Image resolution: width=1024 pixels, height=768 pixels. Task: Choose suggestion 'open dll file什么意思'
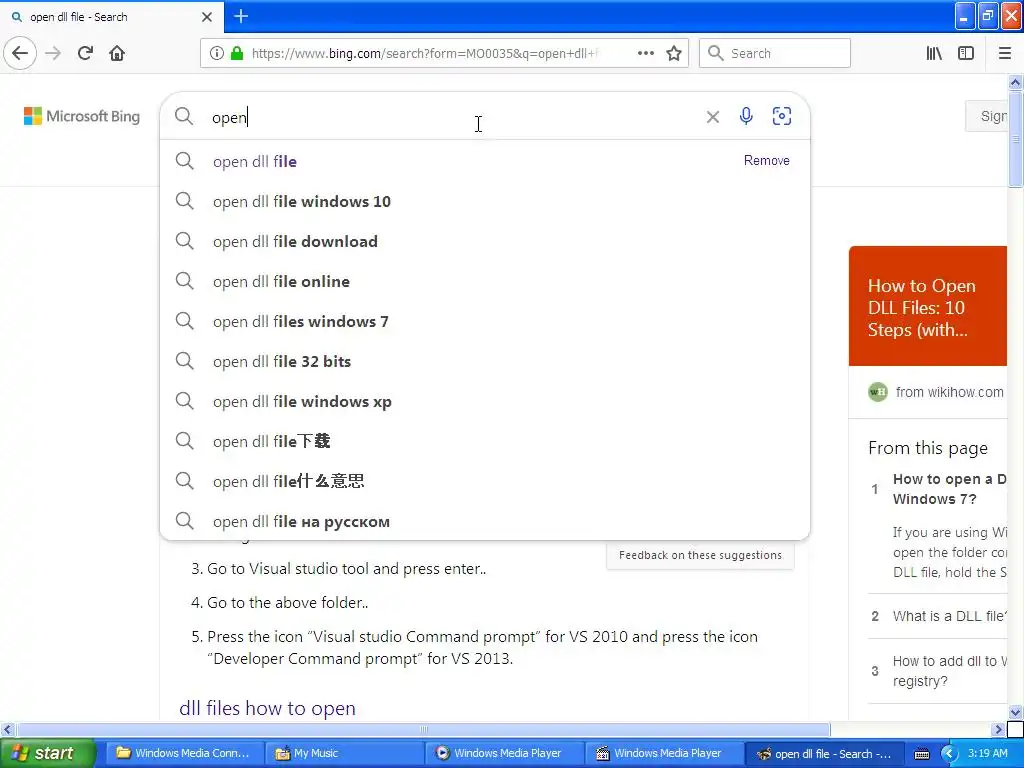[485, 481]
